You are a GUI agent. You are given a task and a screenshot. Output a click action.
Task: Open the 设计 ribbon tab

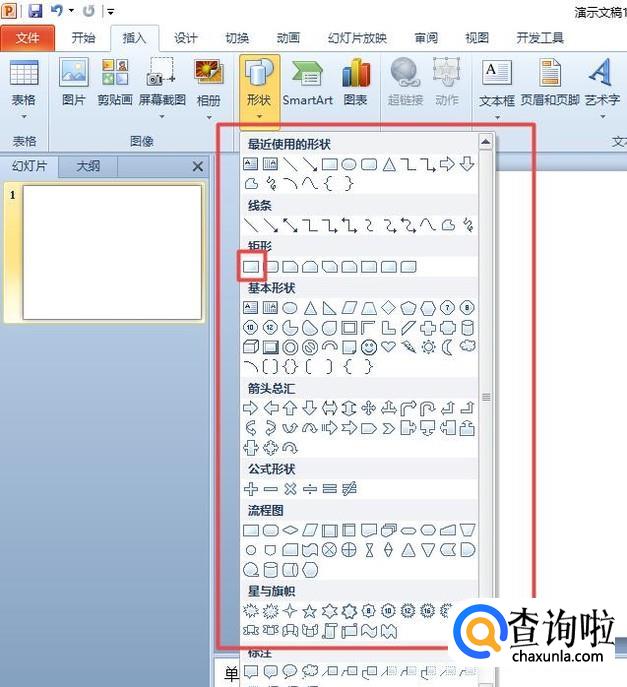(x=186, y=38)
